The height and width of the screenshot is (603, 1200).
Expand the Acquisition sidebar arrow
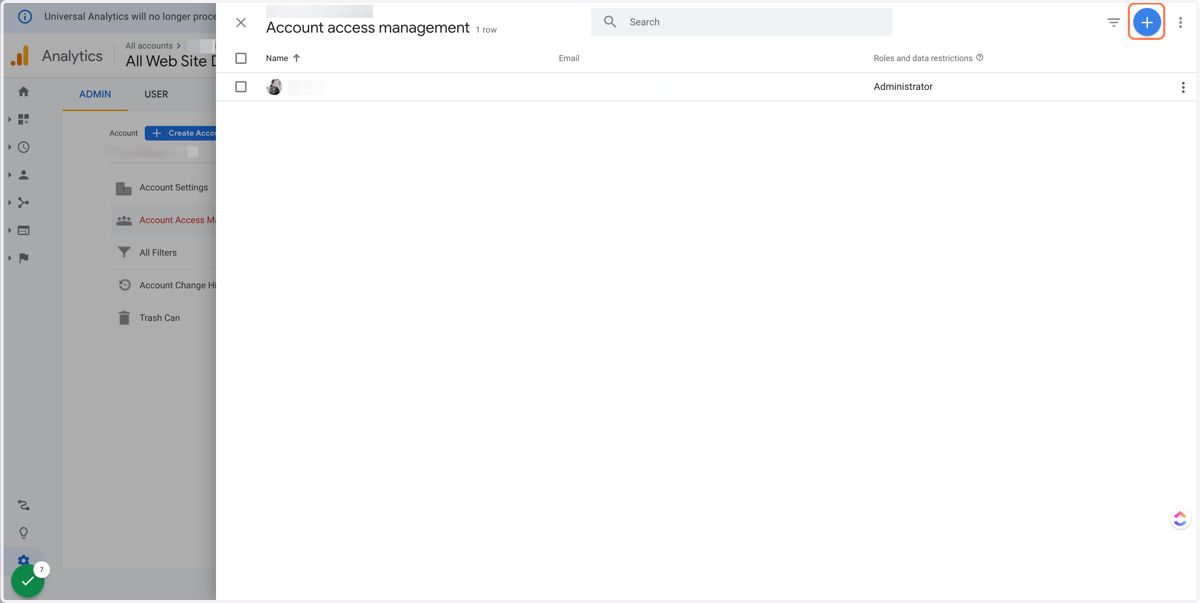10,203
